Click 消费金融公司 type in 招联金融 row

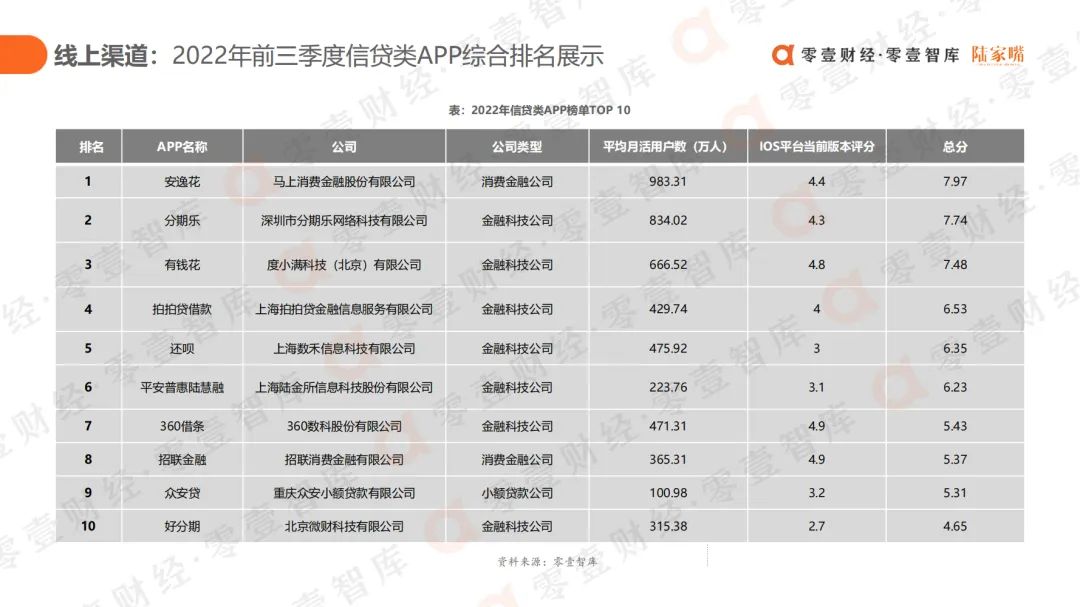pyautogui.click(x=517, y=460)
